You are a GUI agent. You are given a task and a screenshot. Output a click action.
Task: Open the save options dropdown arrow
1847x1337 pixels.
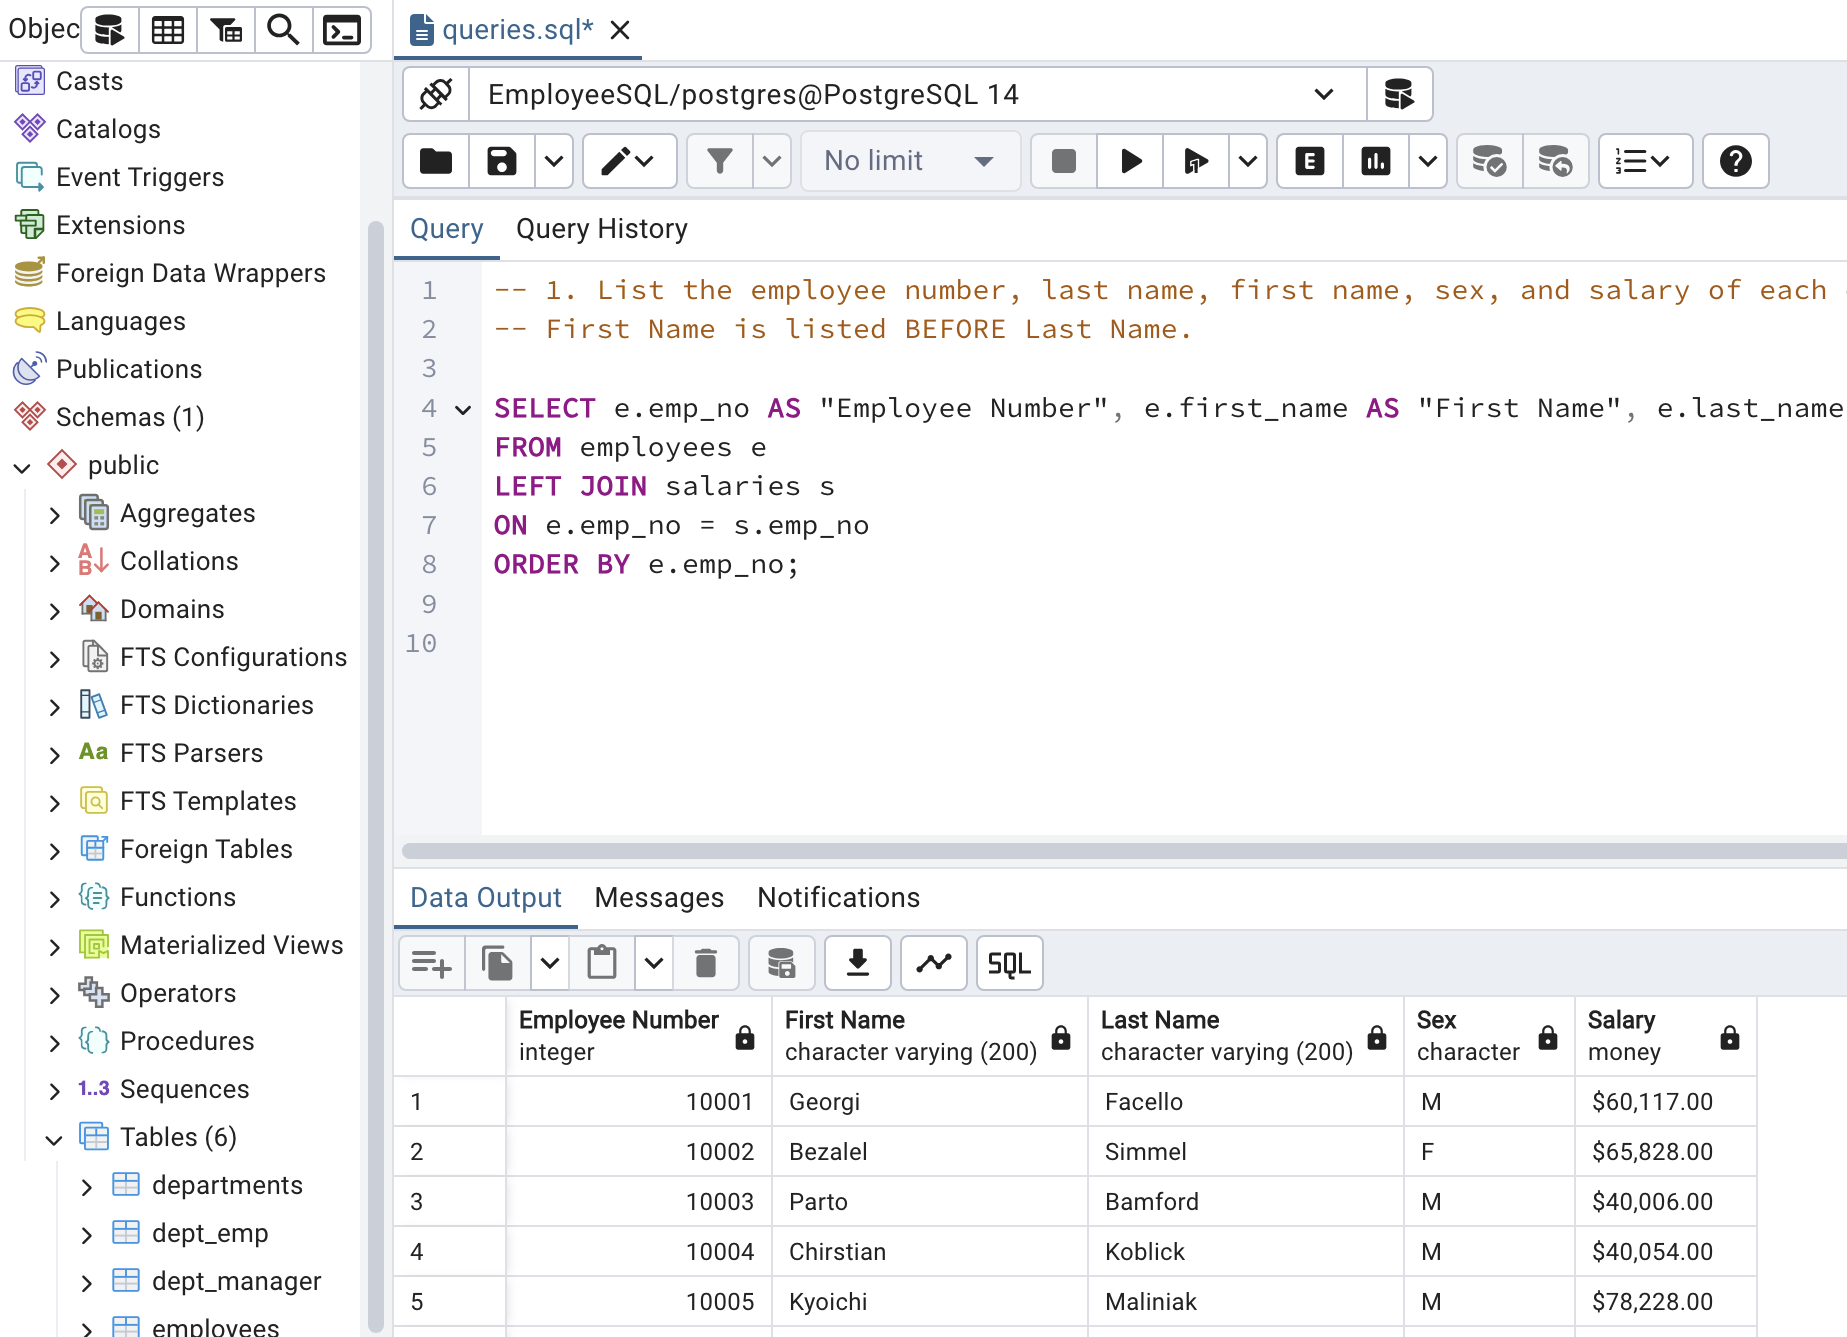point(554,161)
